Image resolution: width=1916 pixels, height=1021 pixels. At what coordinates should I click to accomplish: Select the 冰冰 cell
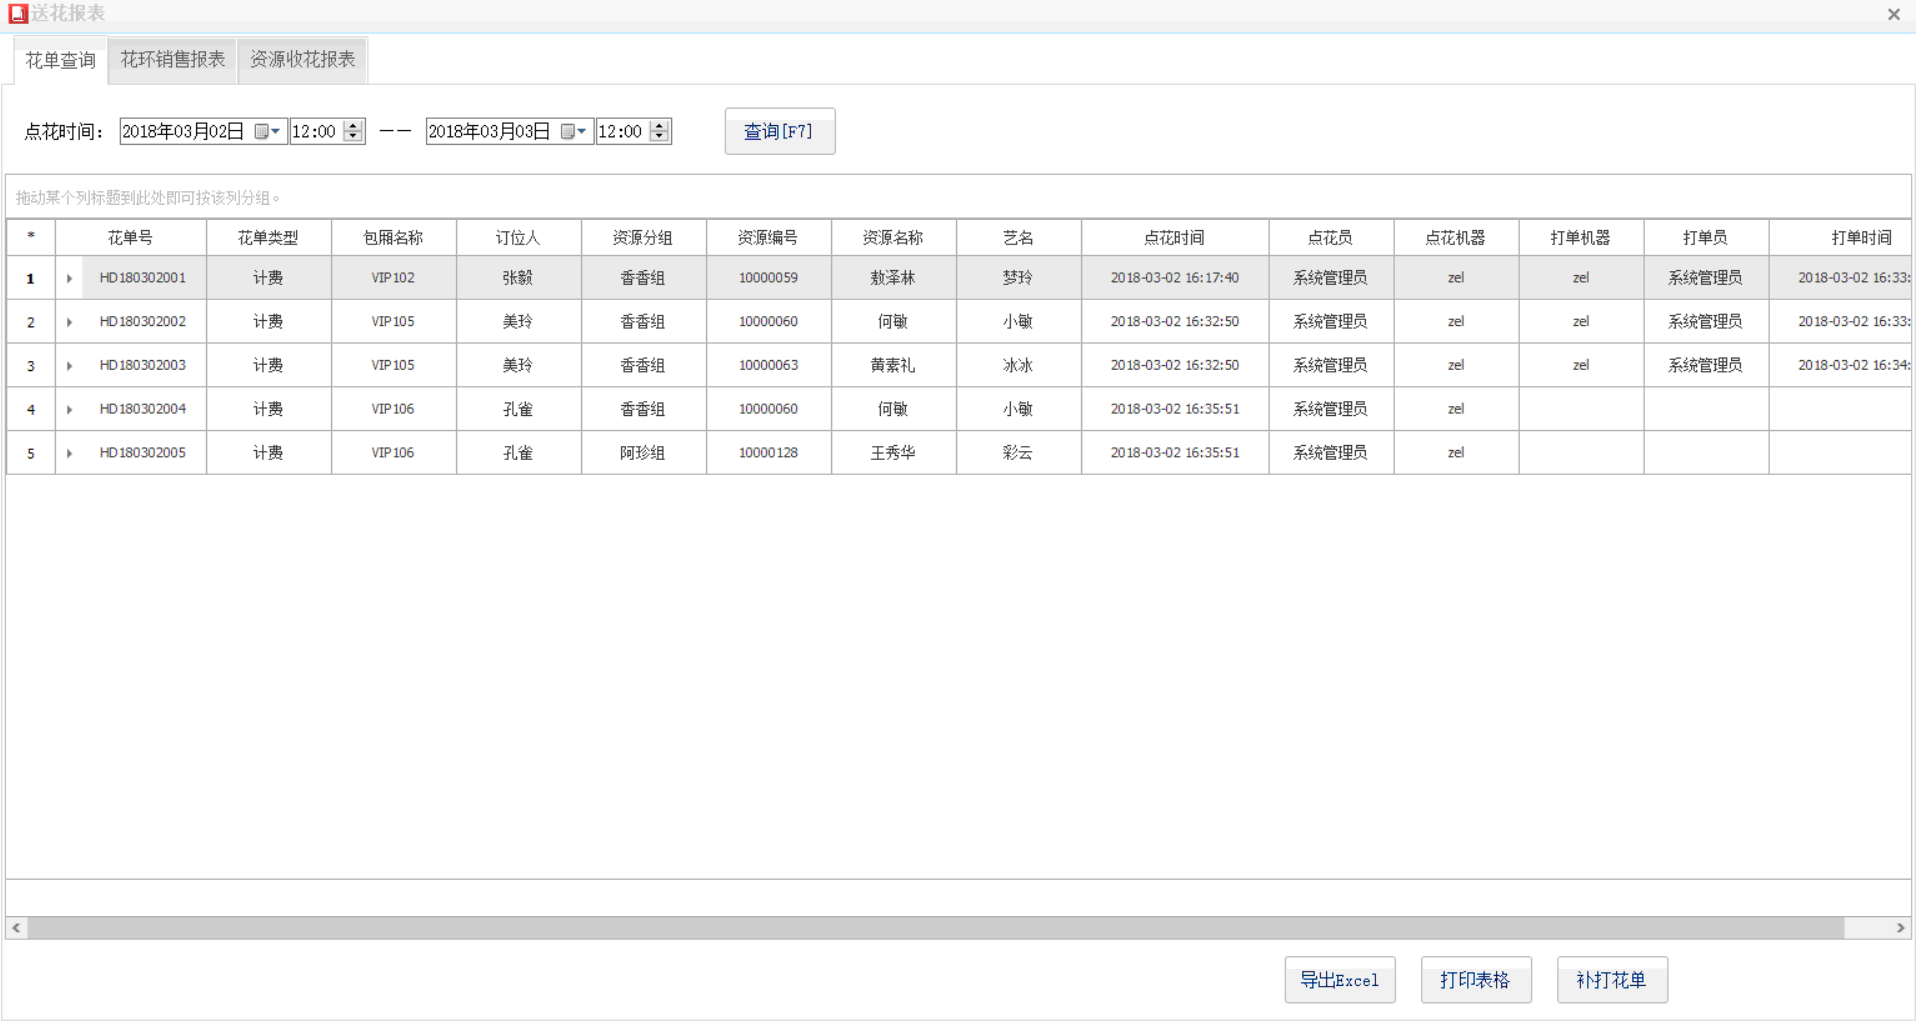coord(1018,366)
